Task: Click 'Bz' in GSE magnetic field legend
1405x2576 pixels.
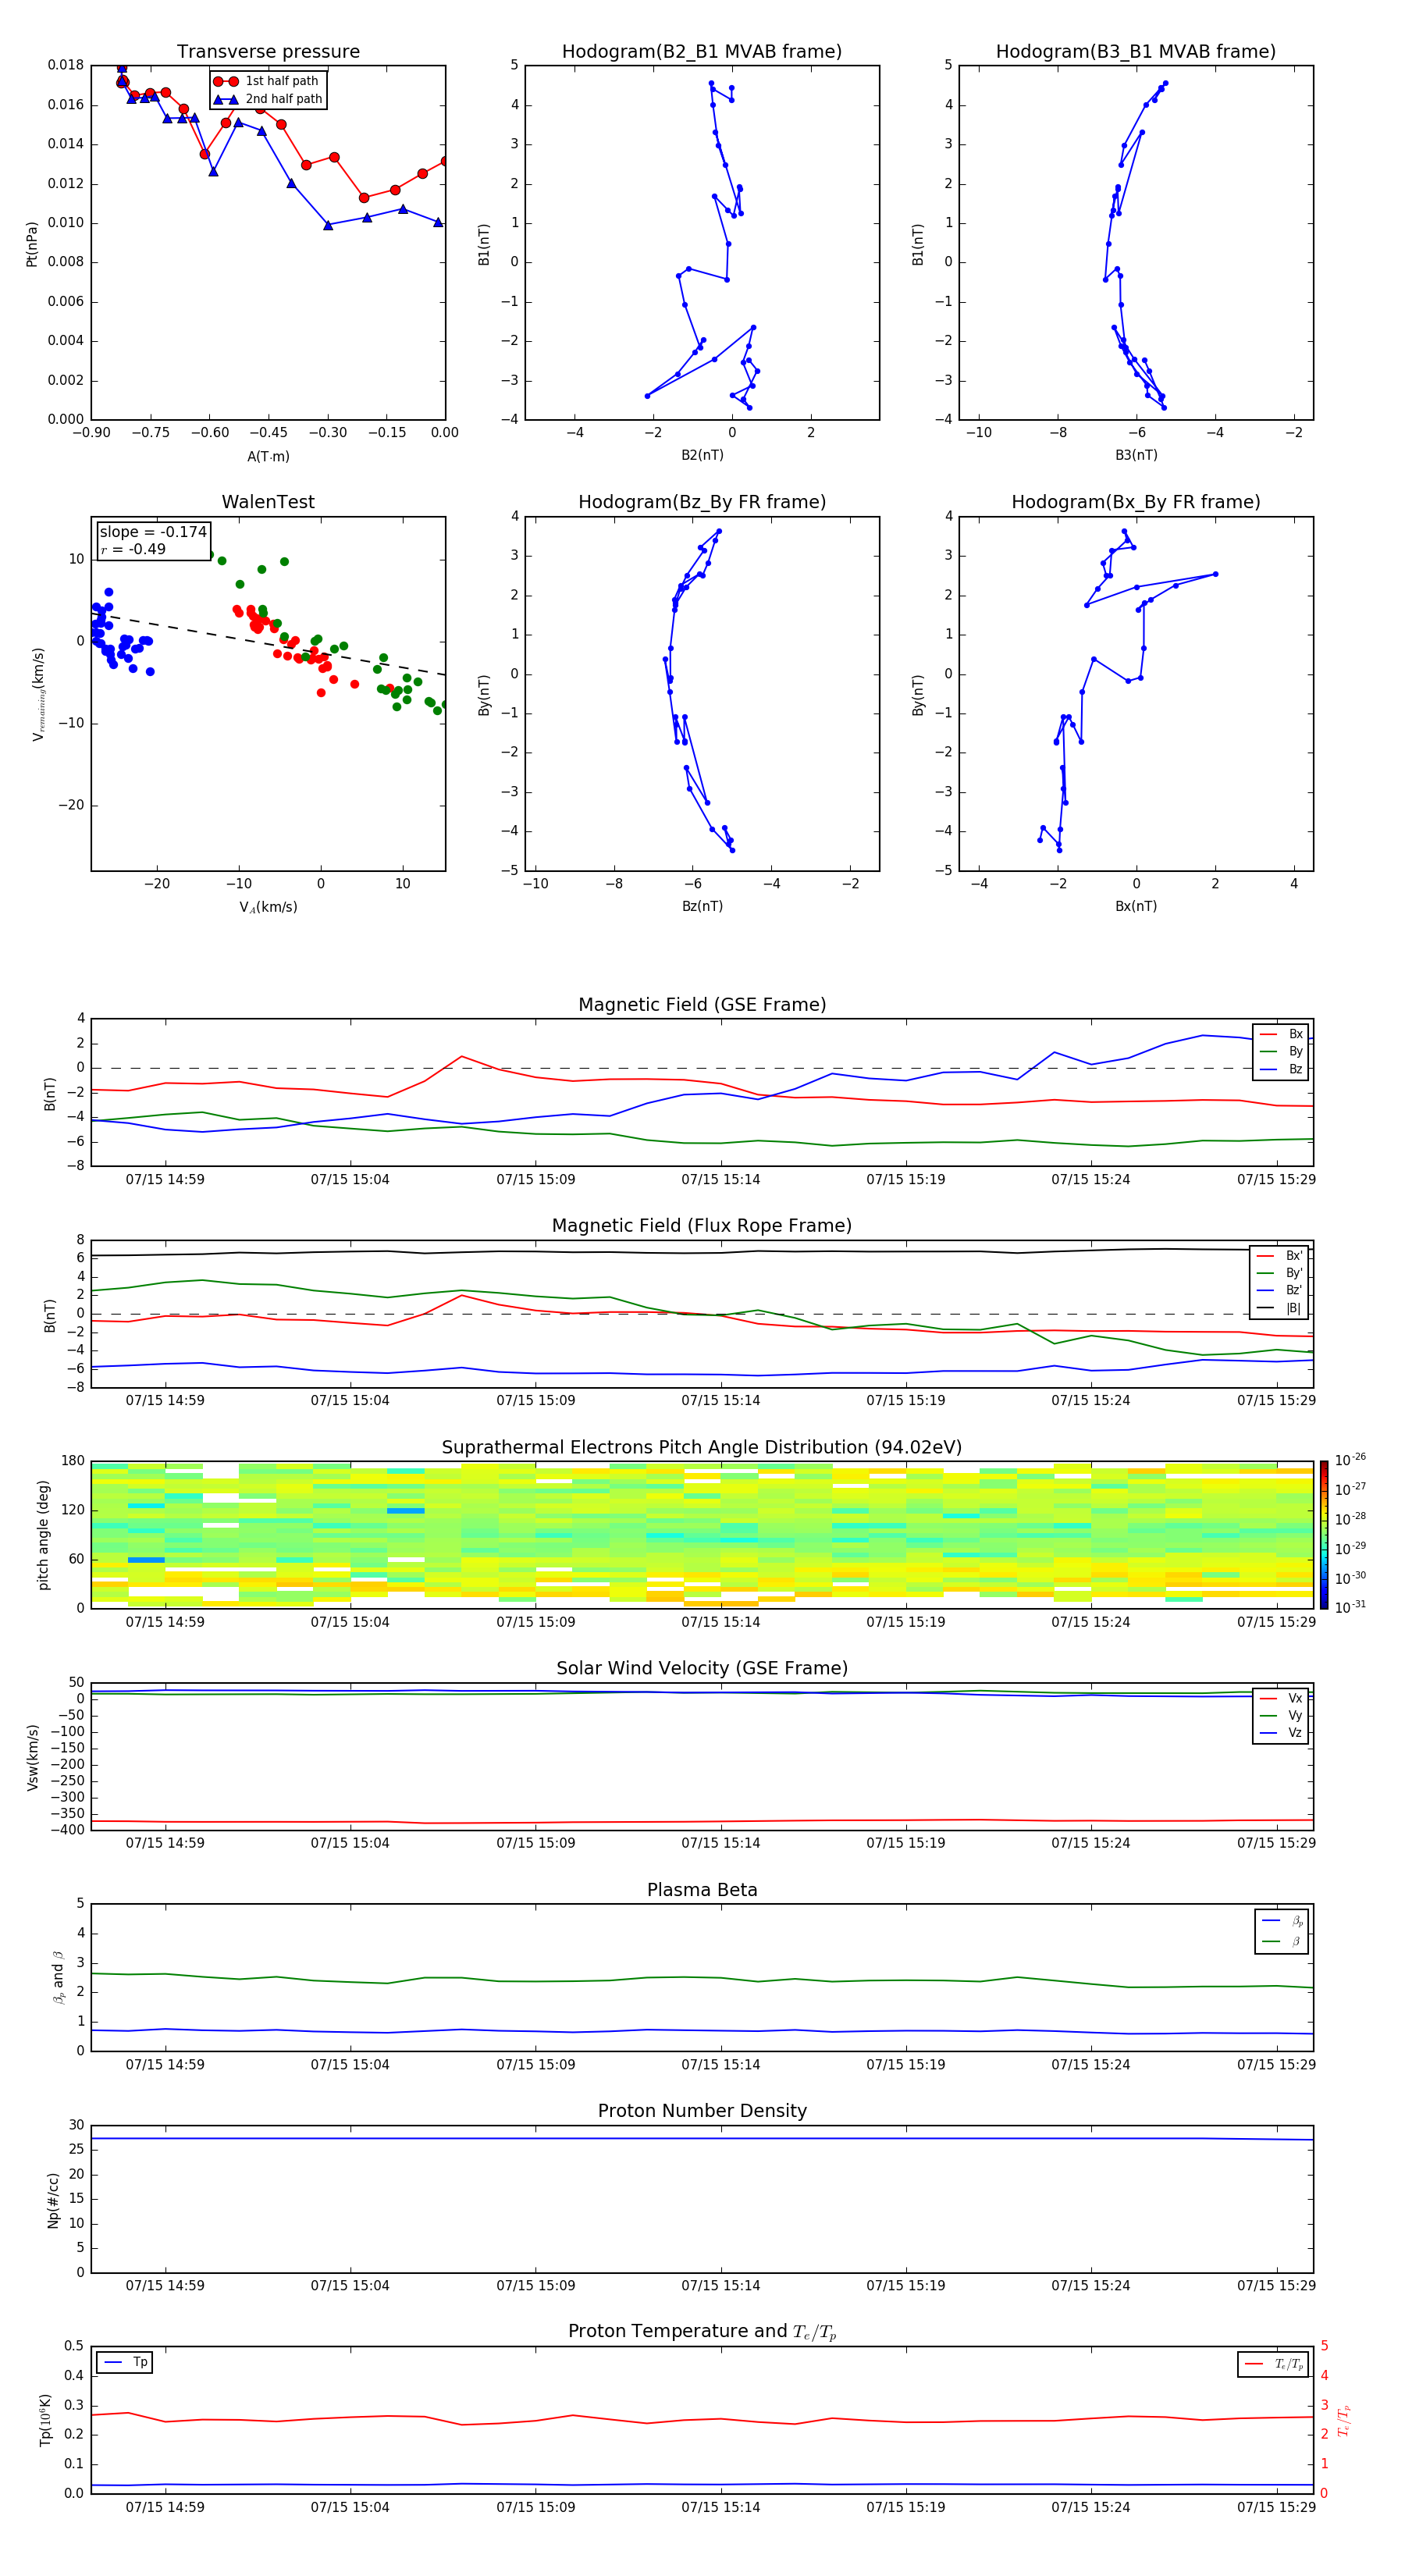Action: coord(1282,1069)
